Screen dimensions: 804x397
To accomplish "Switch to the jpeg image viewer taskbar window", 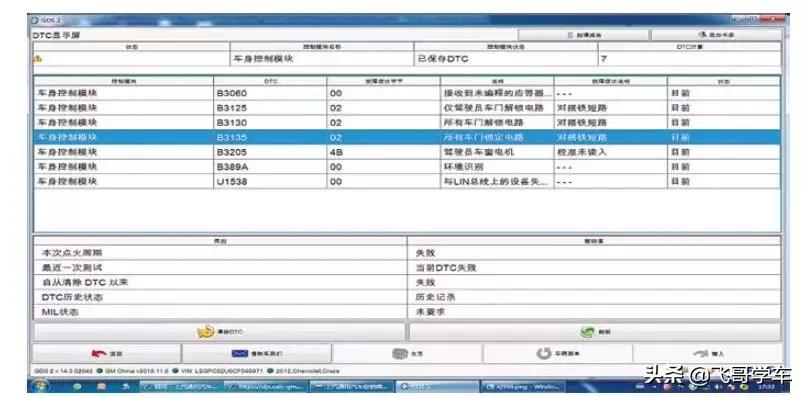I will pos(522,386).
